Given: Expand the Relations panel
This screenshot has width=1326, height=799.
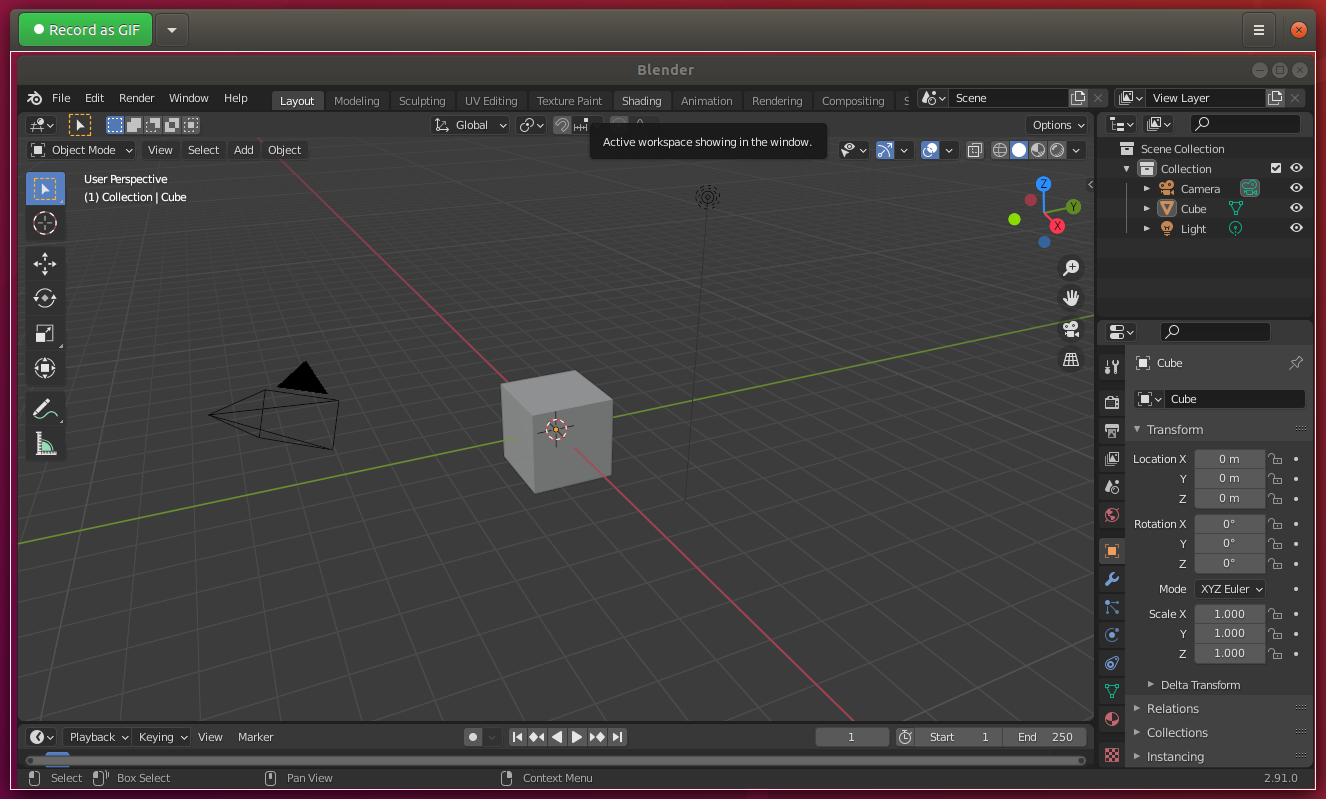Looking at the screenshot, I should (x=1172, y=708).
